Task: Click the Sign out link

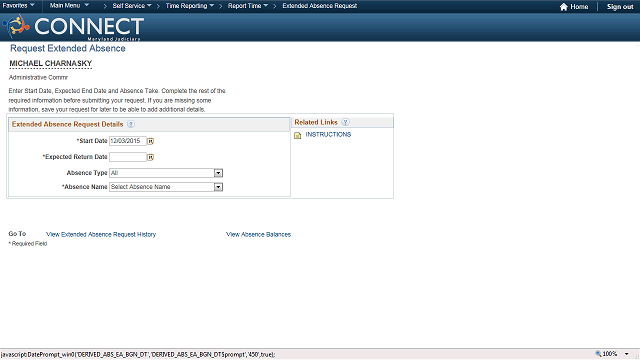Action: coord(620,7)
